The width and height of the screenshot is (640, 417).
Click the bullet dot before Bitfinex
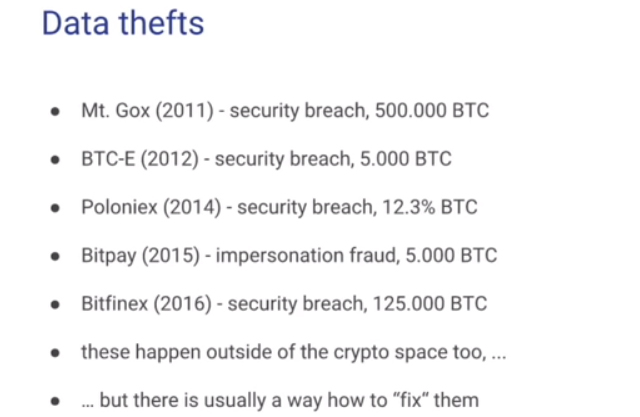click(x=55, y=305)
